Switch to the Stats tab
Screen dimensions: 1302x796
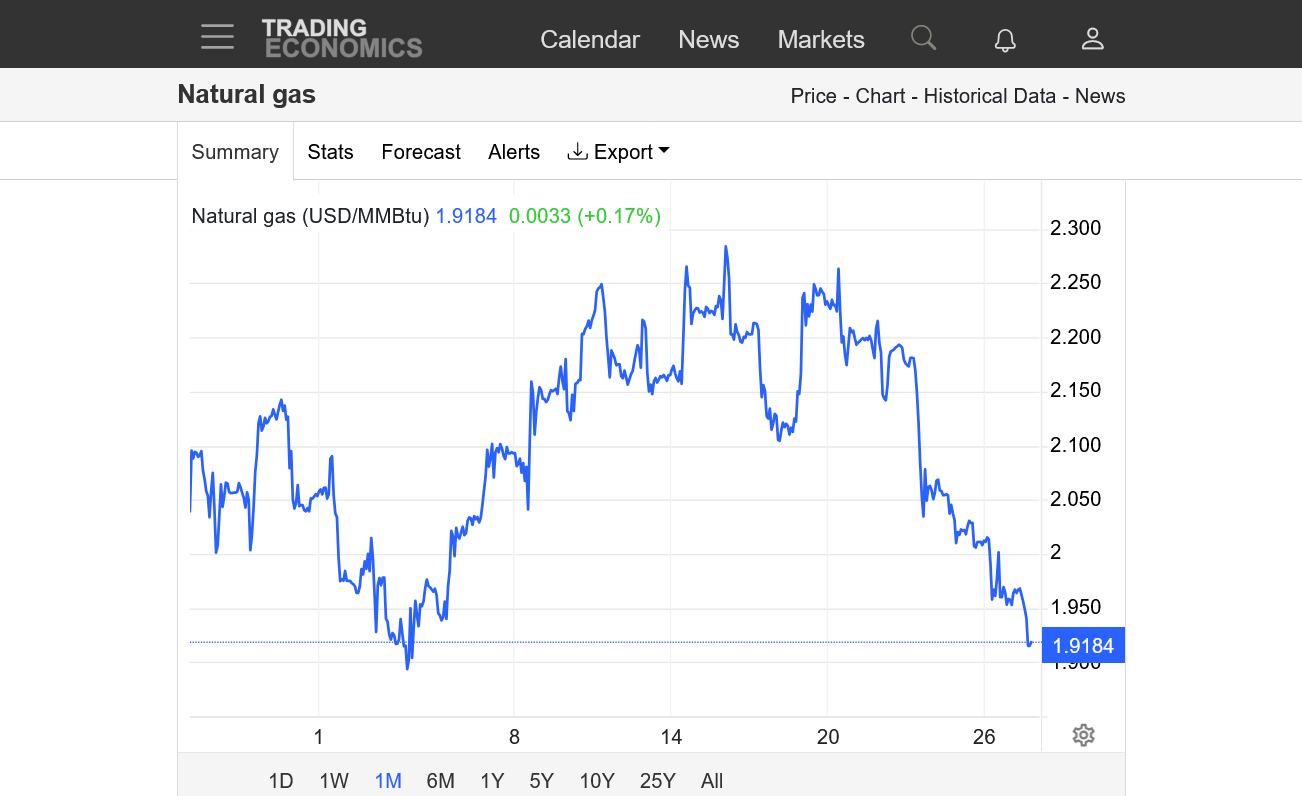pyautogui.click(x=330, y=152)
